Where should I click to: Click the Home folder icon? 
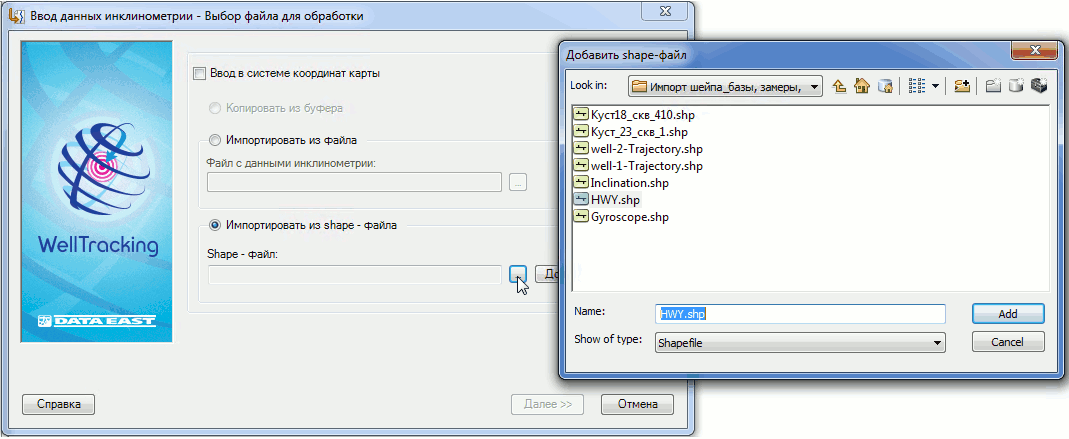click(x=862, y=87)
